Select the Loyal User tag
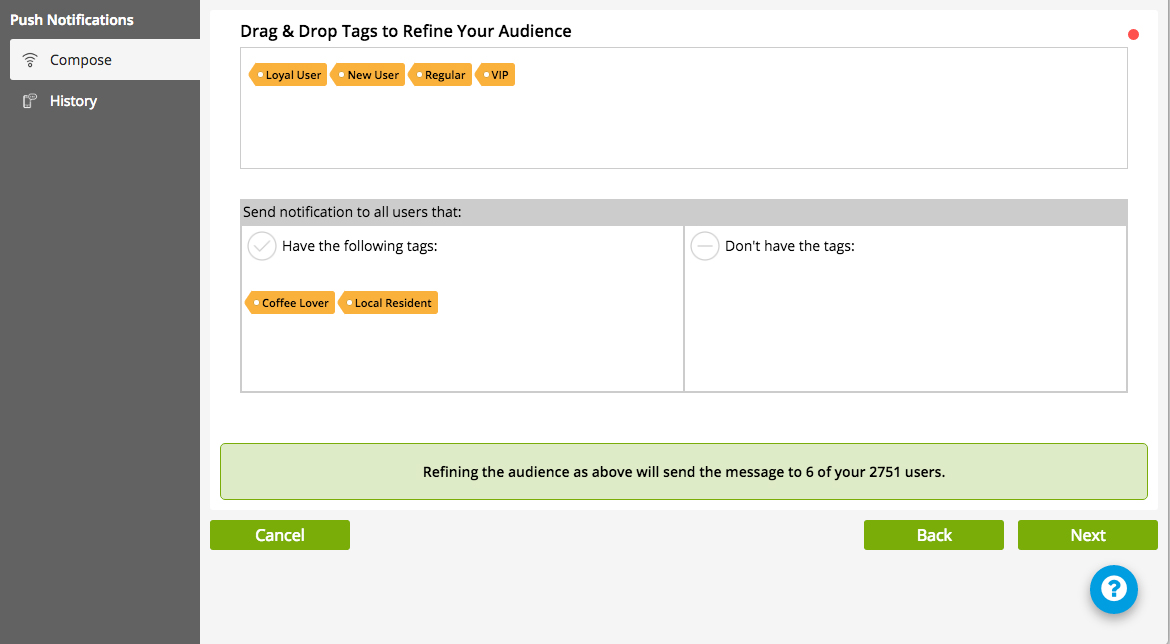Image resolution: width=1170 pixels, height=644 pixels. (x=289, y=75)
